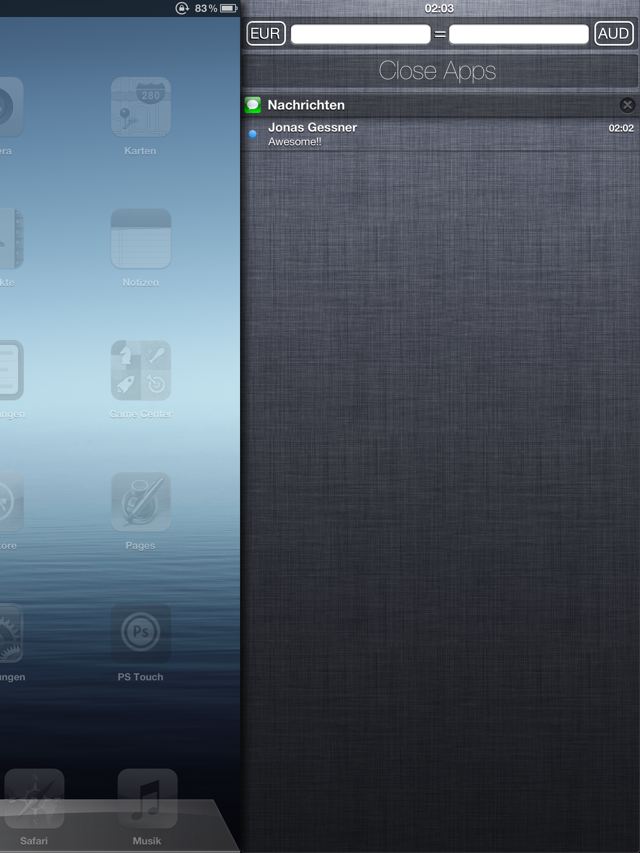Tap the rotation lock status icon

tap(182, 8)
